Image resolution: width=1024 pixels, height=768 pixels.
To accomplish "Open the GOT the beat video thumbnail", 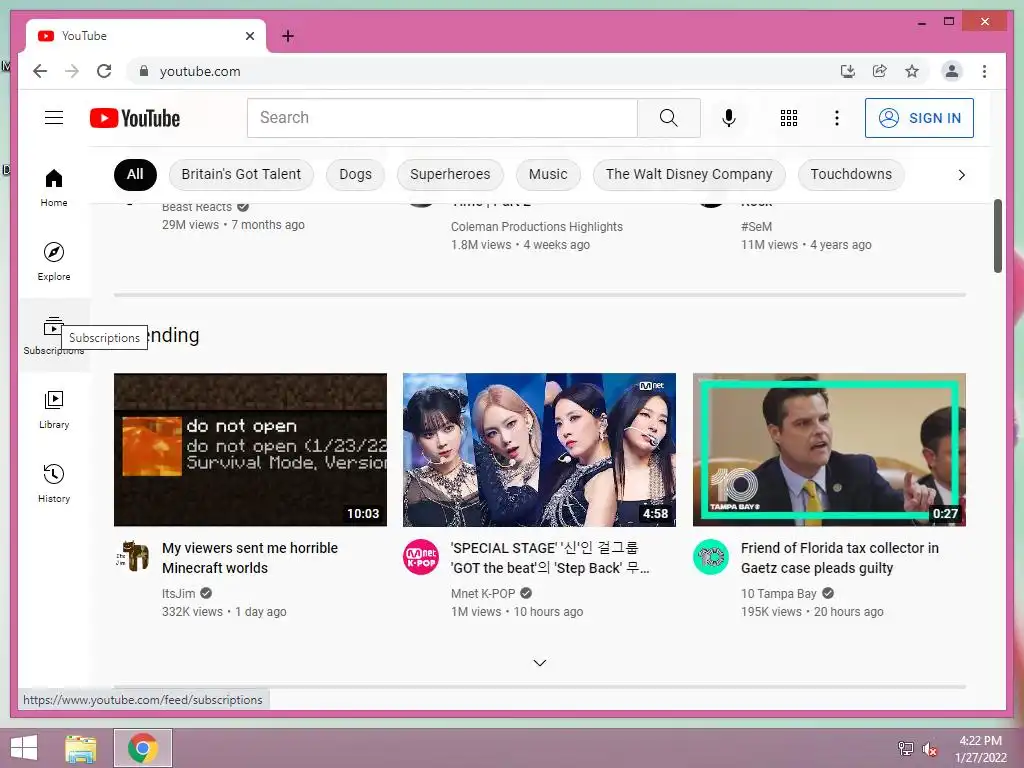I will point(539,450).
